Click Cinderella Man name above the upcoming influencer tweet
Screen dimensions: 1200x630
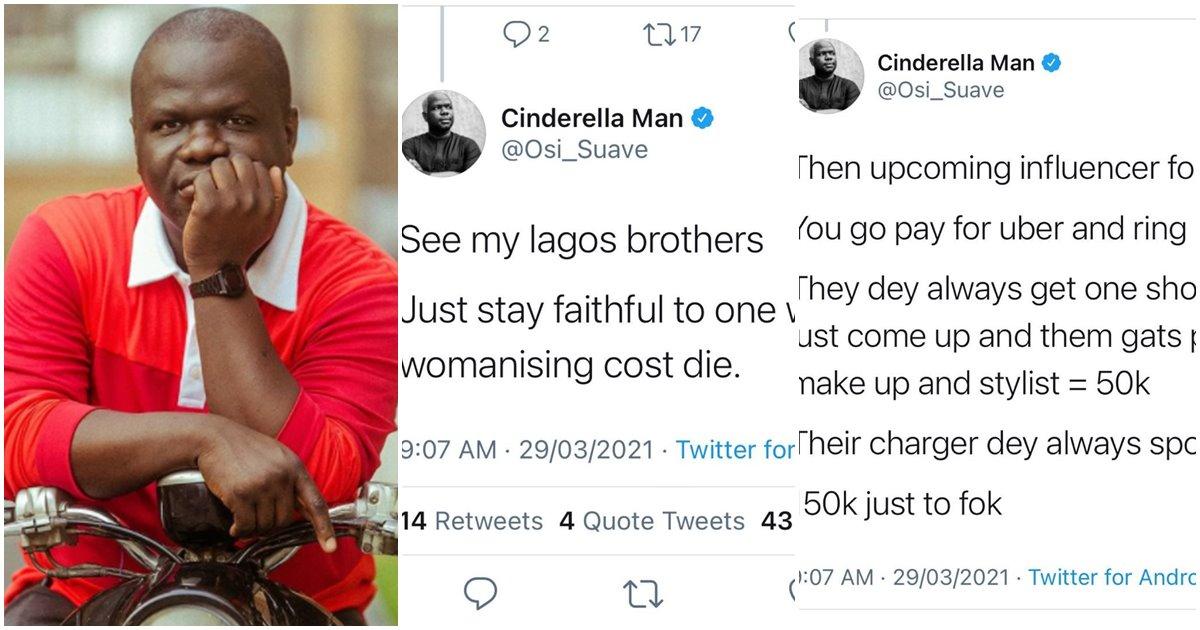956,63
